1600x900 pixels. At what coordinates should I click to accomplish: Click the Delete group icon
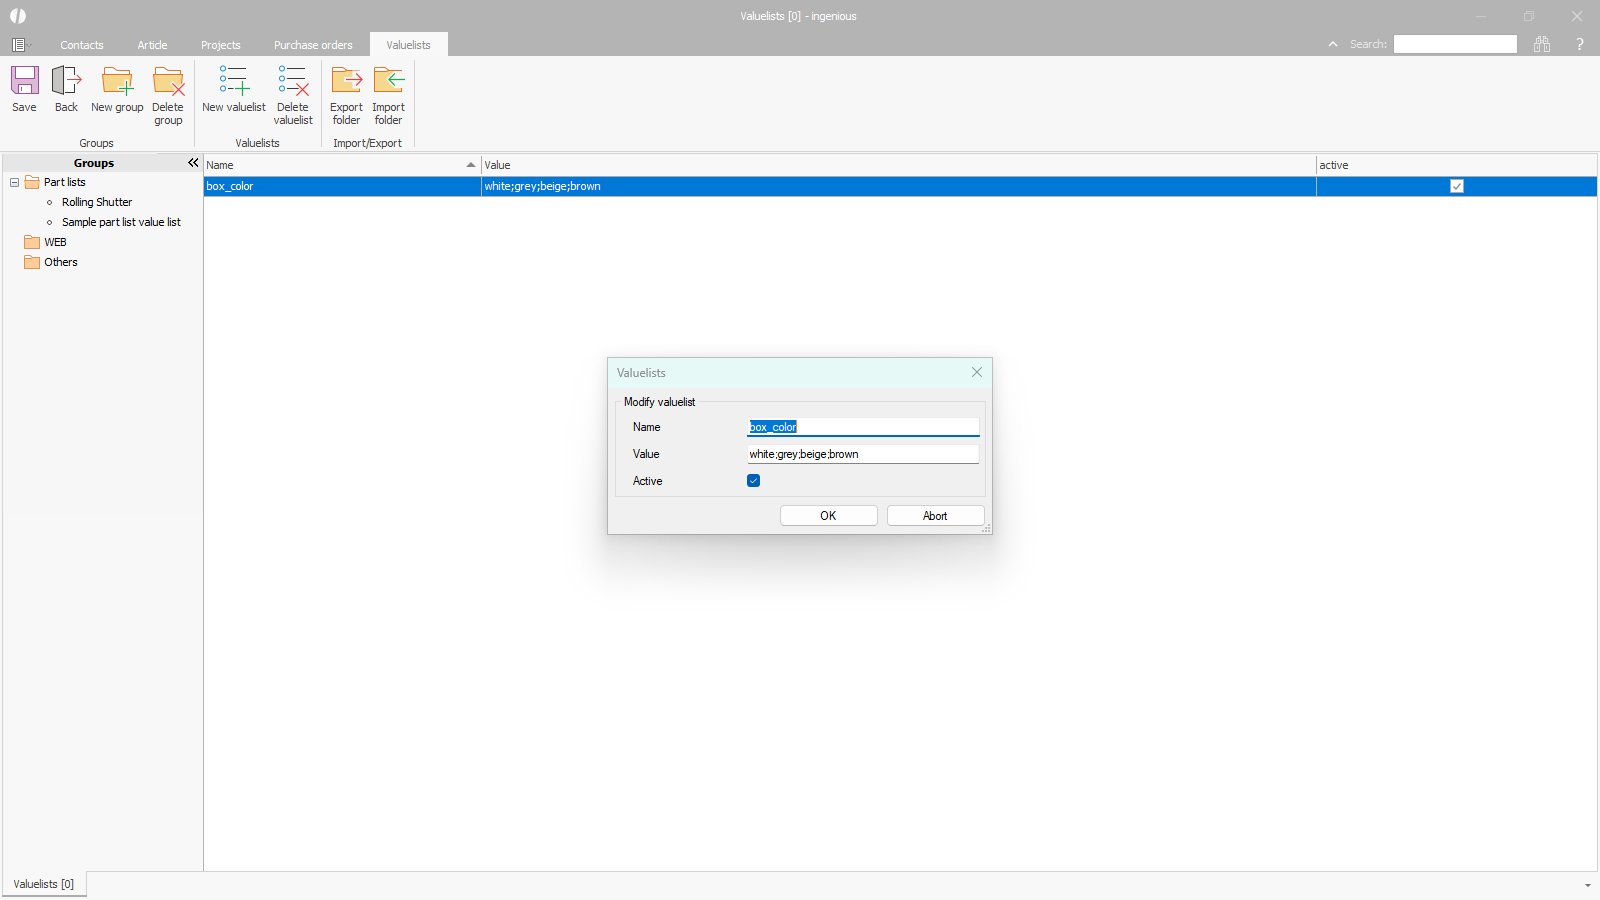click(168, 82)
